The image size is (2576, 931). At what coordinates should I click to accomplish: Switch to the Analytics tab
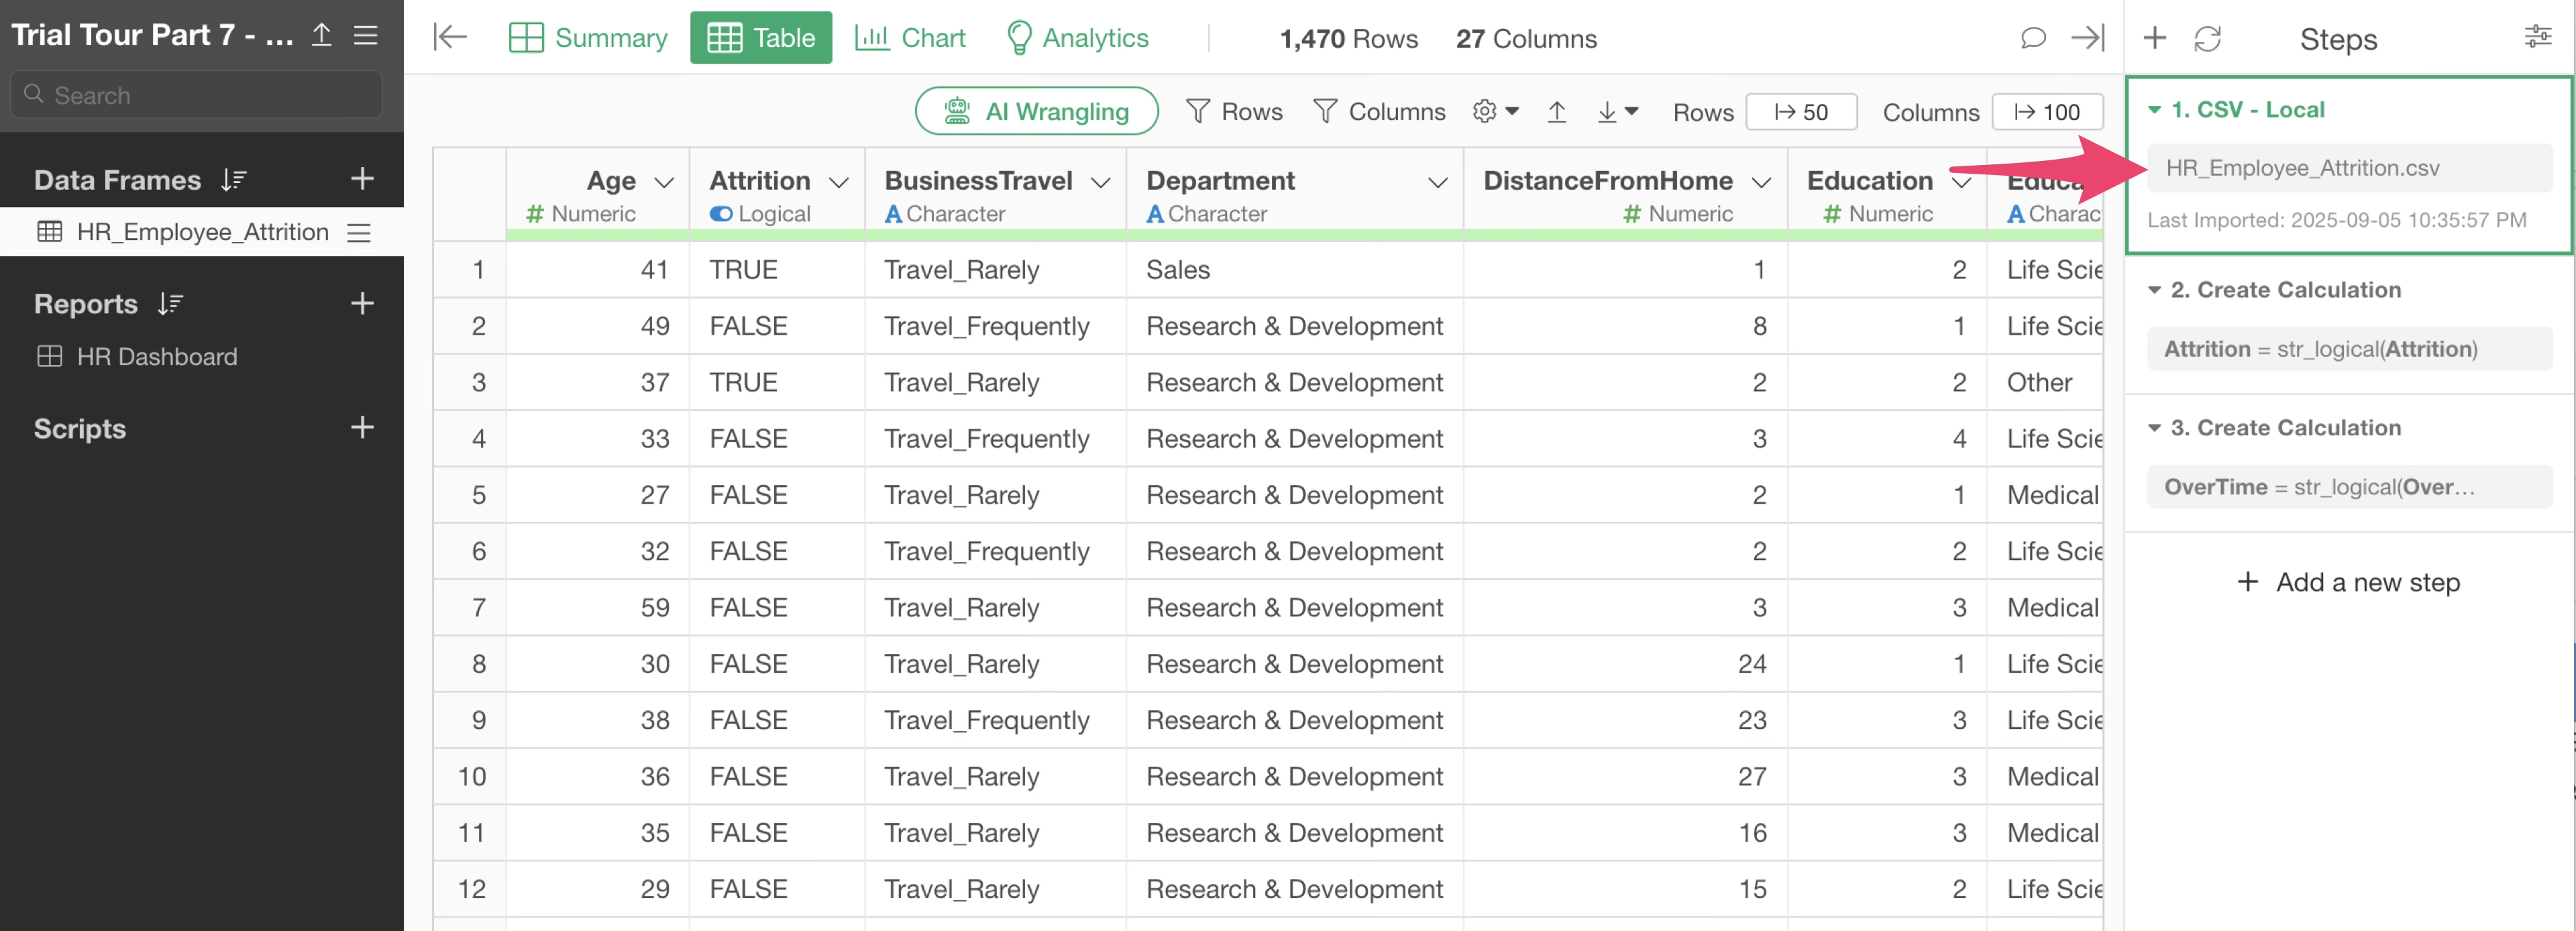click(x=1077, y=38)
